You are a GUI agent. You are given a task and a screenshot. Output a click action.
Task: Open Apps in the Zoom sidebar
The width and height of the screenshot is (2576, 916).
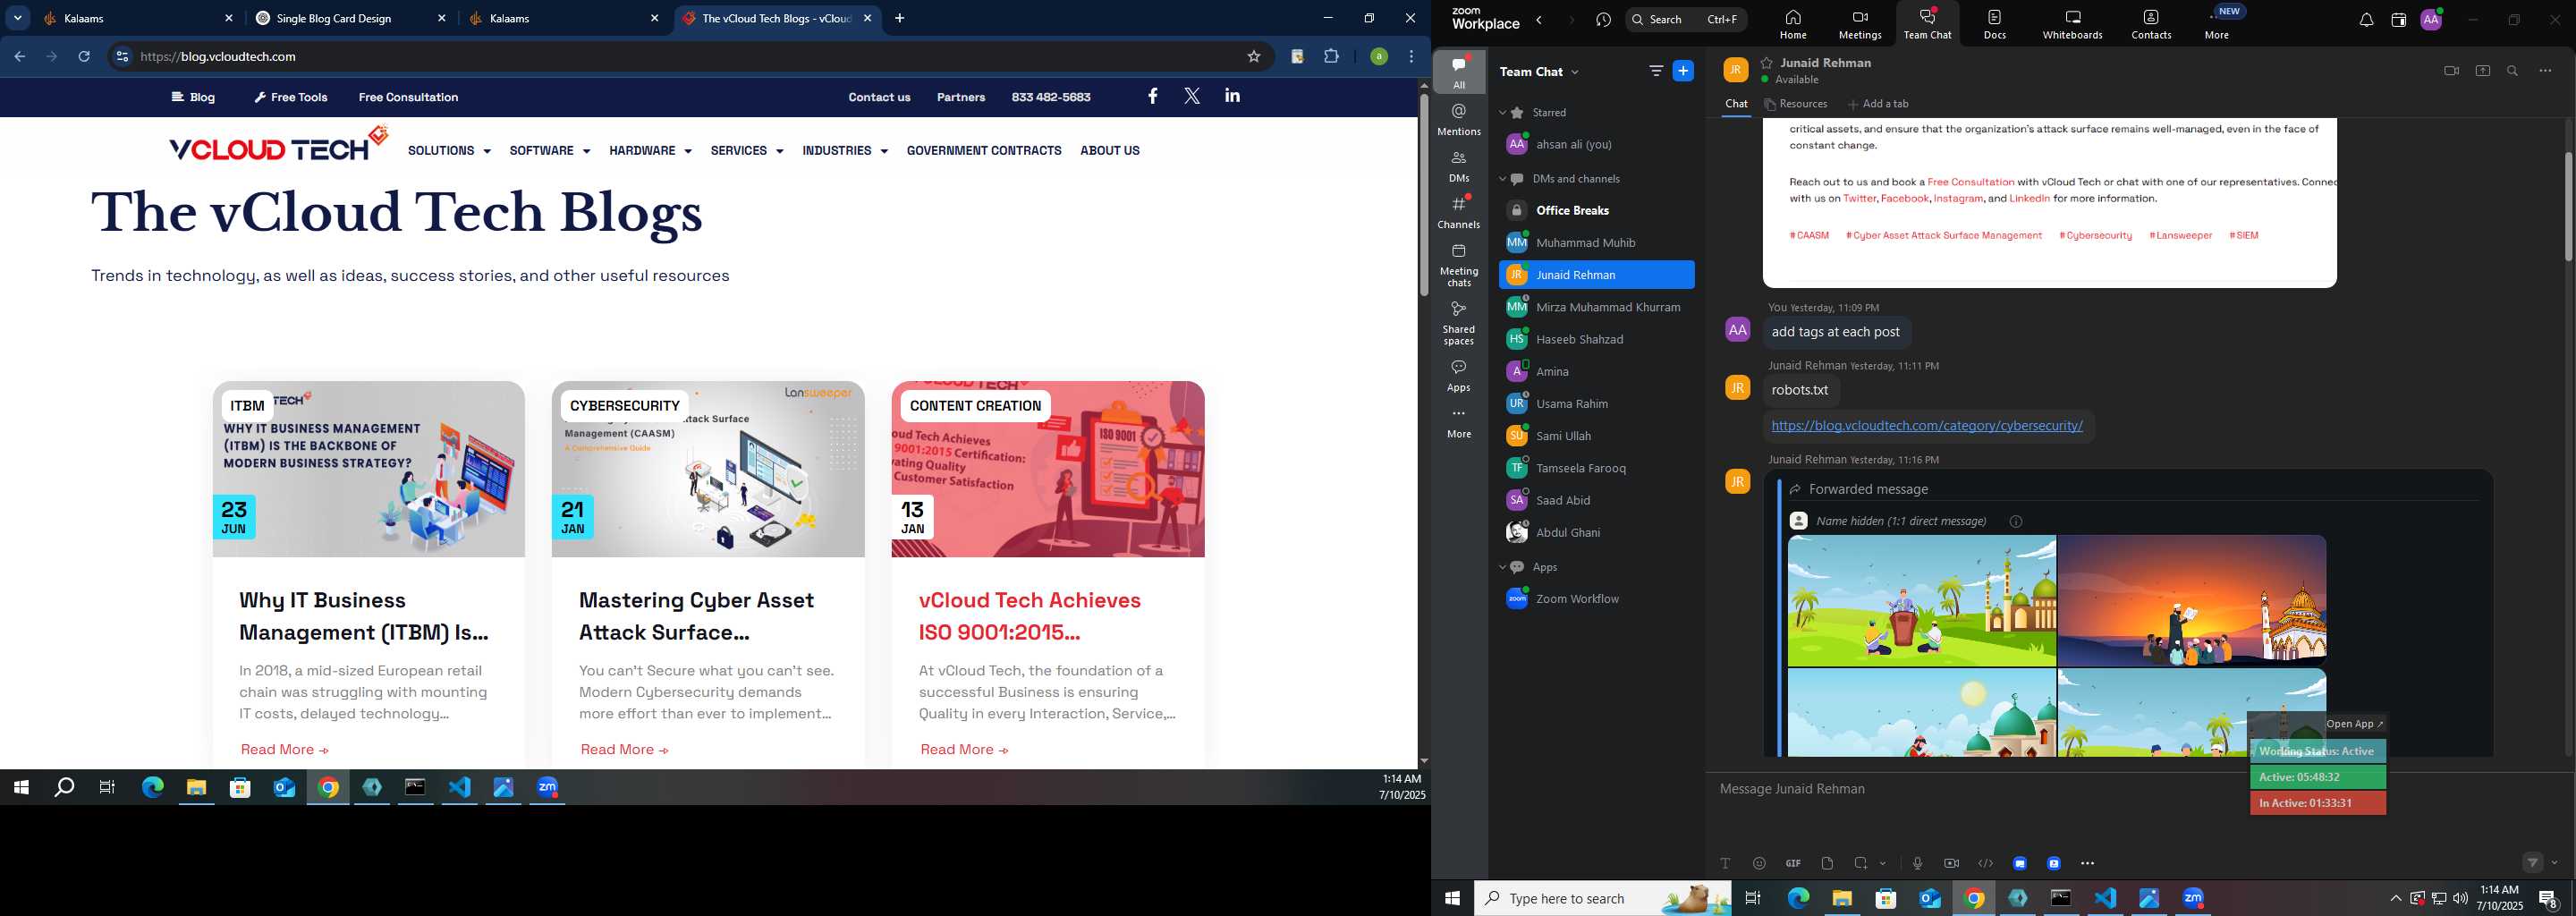(x=1459, y=376)
